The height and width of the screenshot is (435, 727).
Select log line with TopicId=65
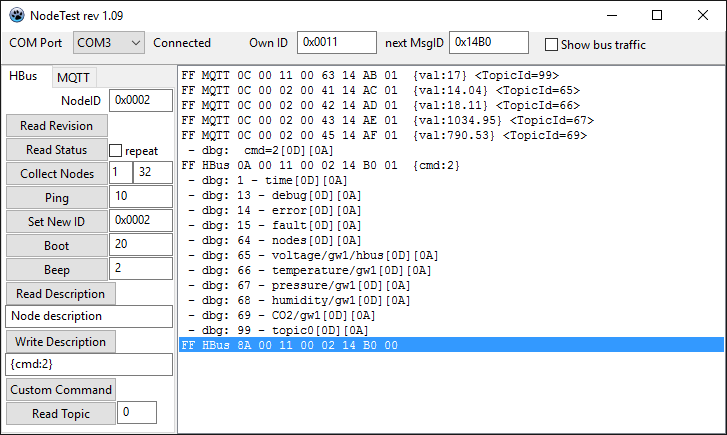pyautogui.click(x=451, y=90)
